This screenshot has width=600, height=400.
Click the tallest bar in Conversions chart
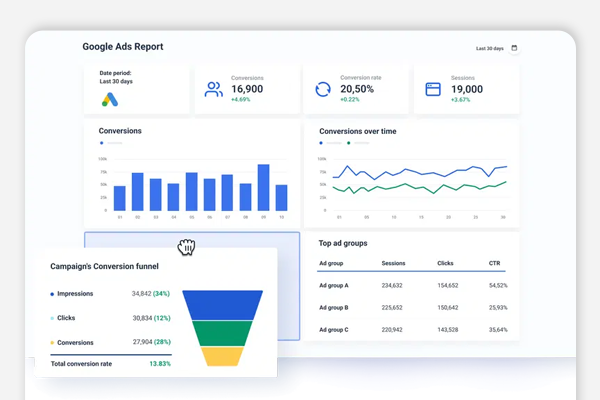[263, 188]
